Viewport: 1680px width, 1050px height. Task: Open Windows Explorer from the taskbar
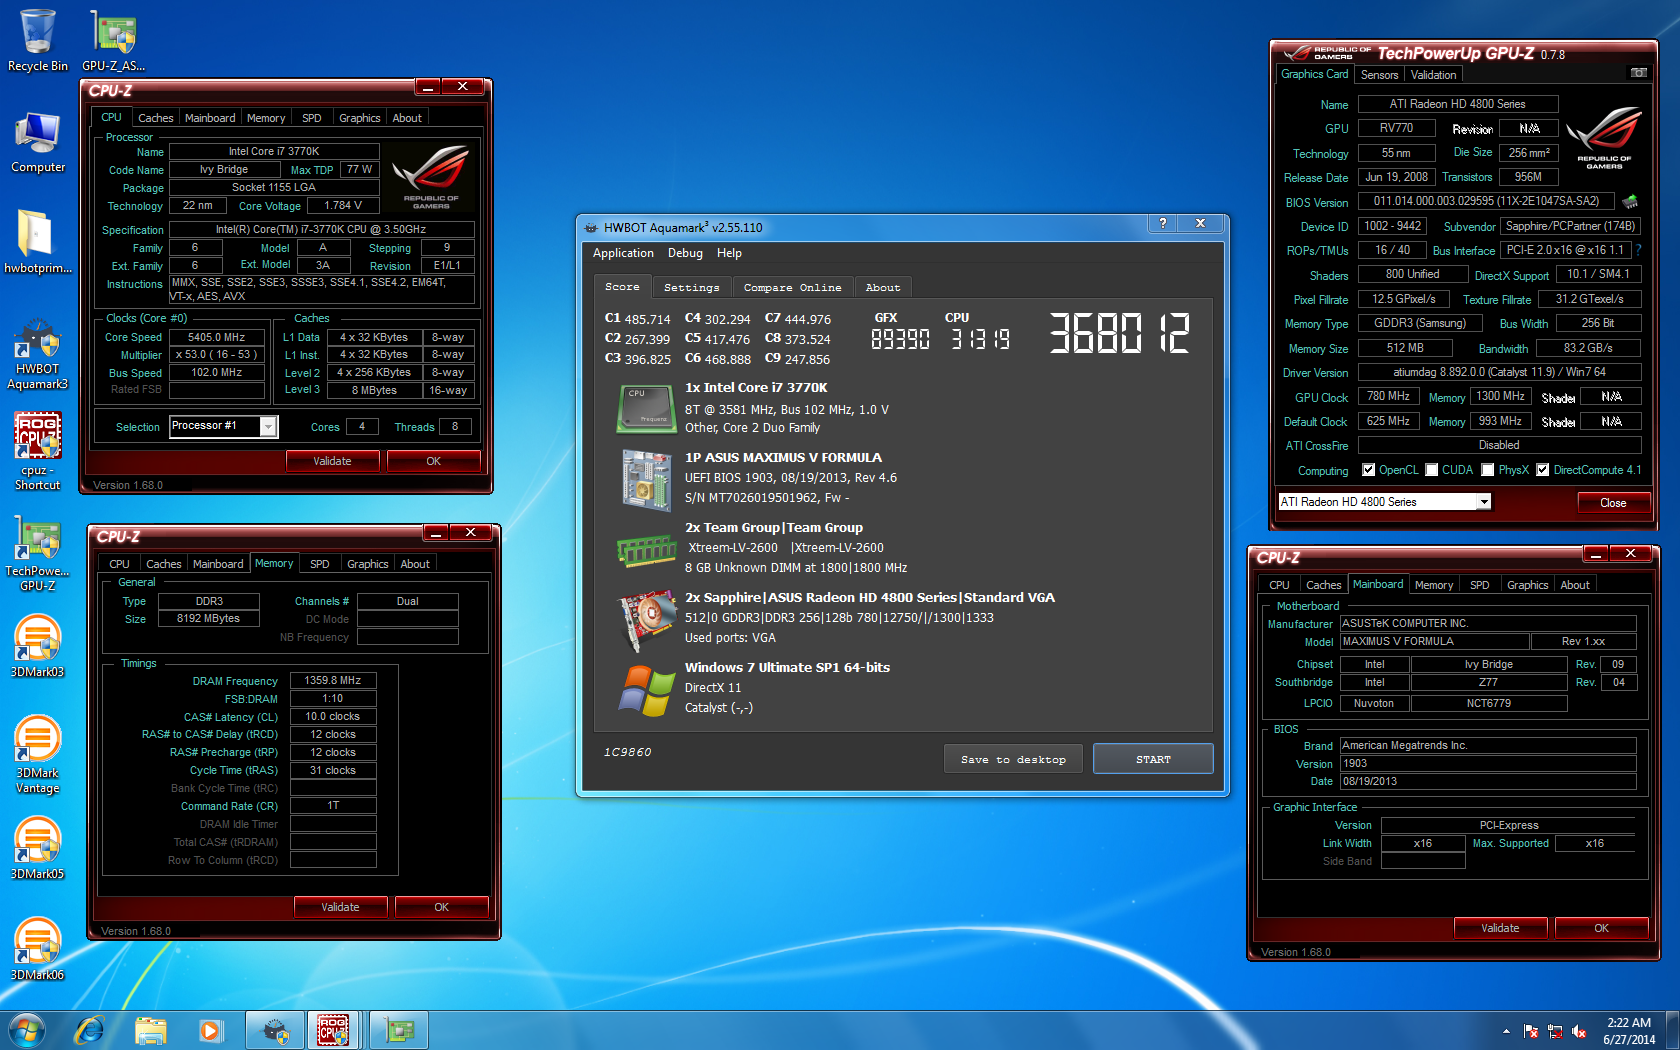[x=150, y=1030]
